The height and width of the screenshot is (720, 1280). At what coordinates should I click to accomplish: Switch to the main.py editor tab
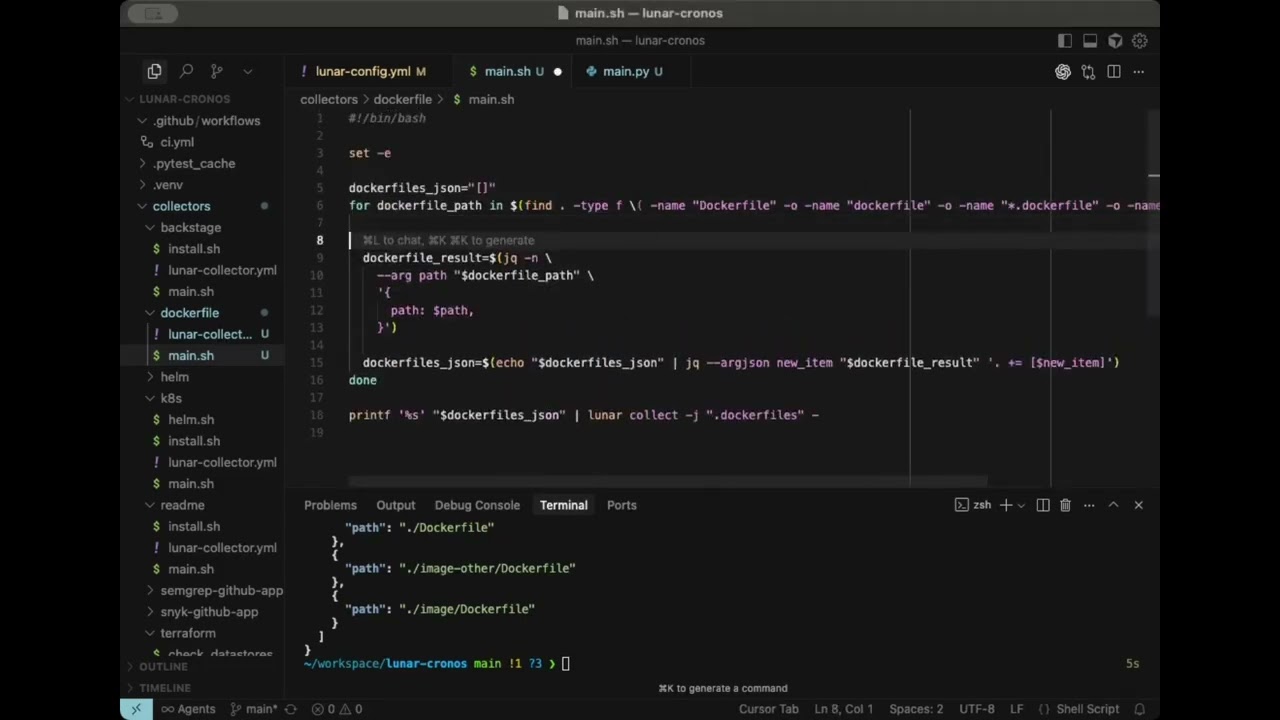pyautogui.click(x=626, y=72)
